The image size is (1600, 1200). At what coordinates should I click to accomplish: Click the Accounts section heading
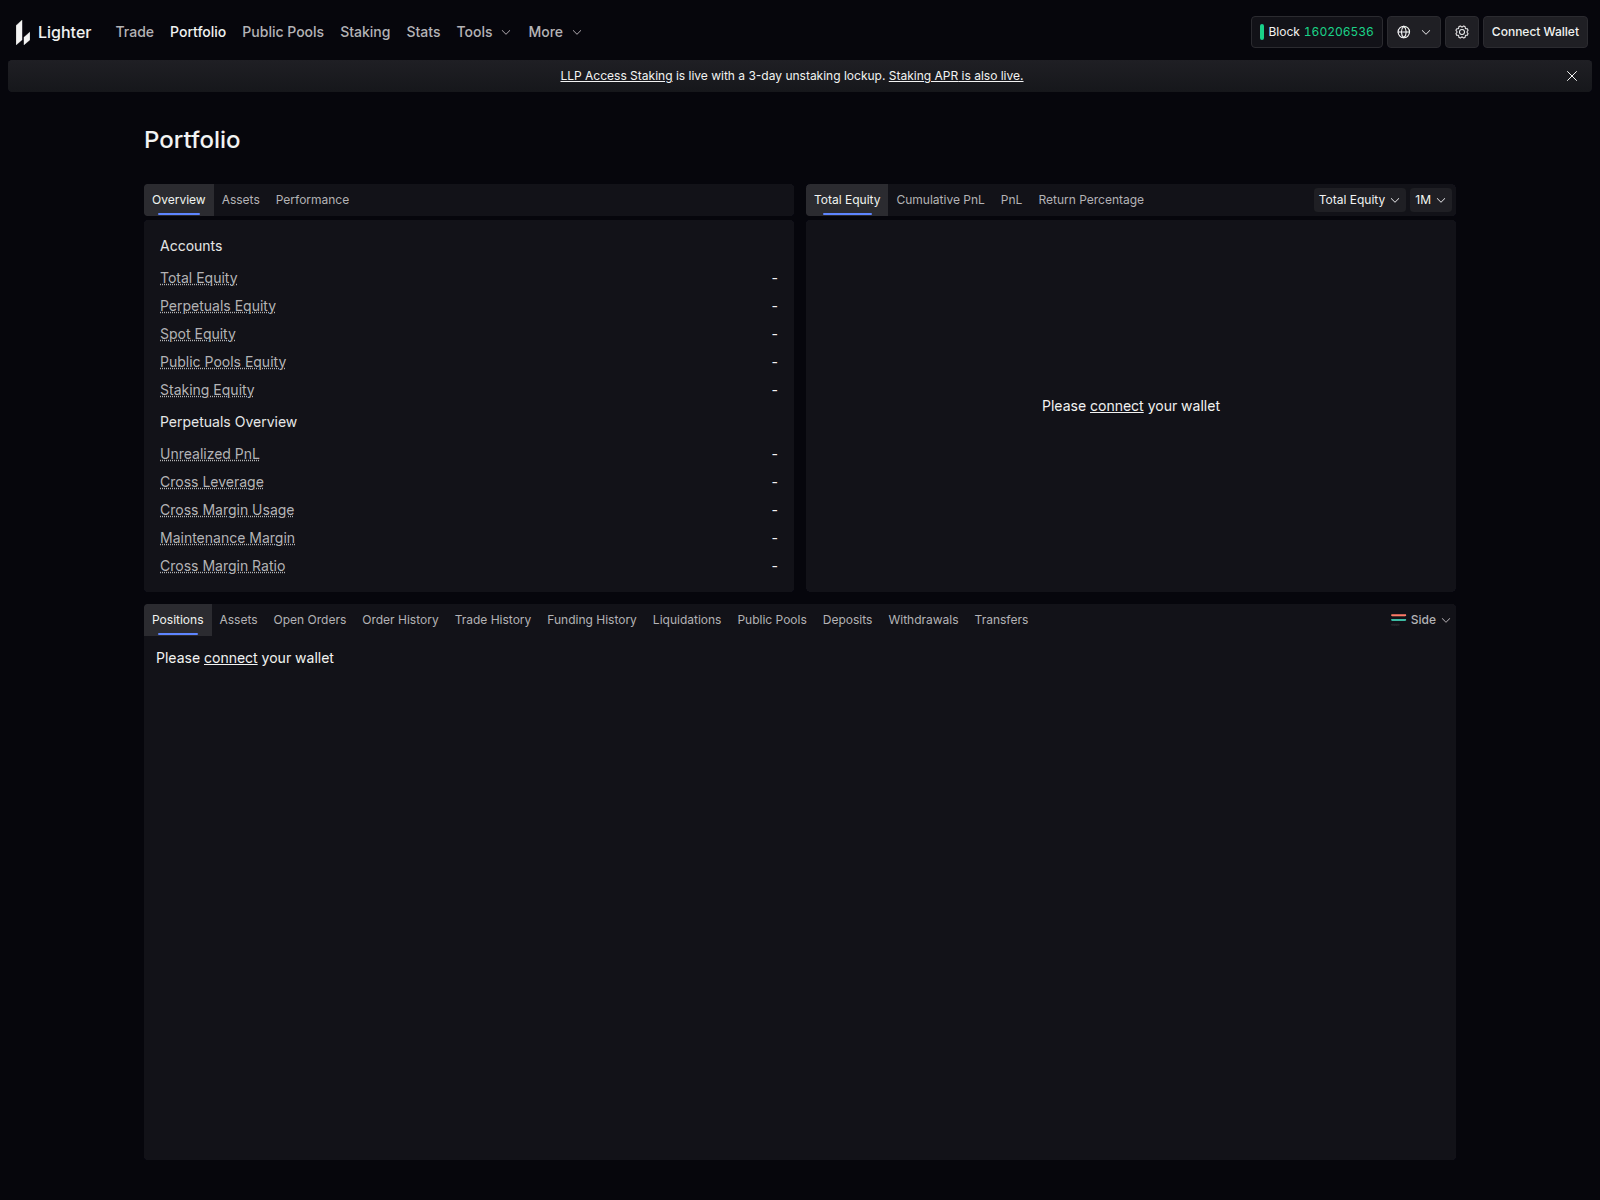click(x=191, y=246)
